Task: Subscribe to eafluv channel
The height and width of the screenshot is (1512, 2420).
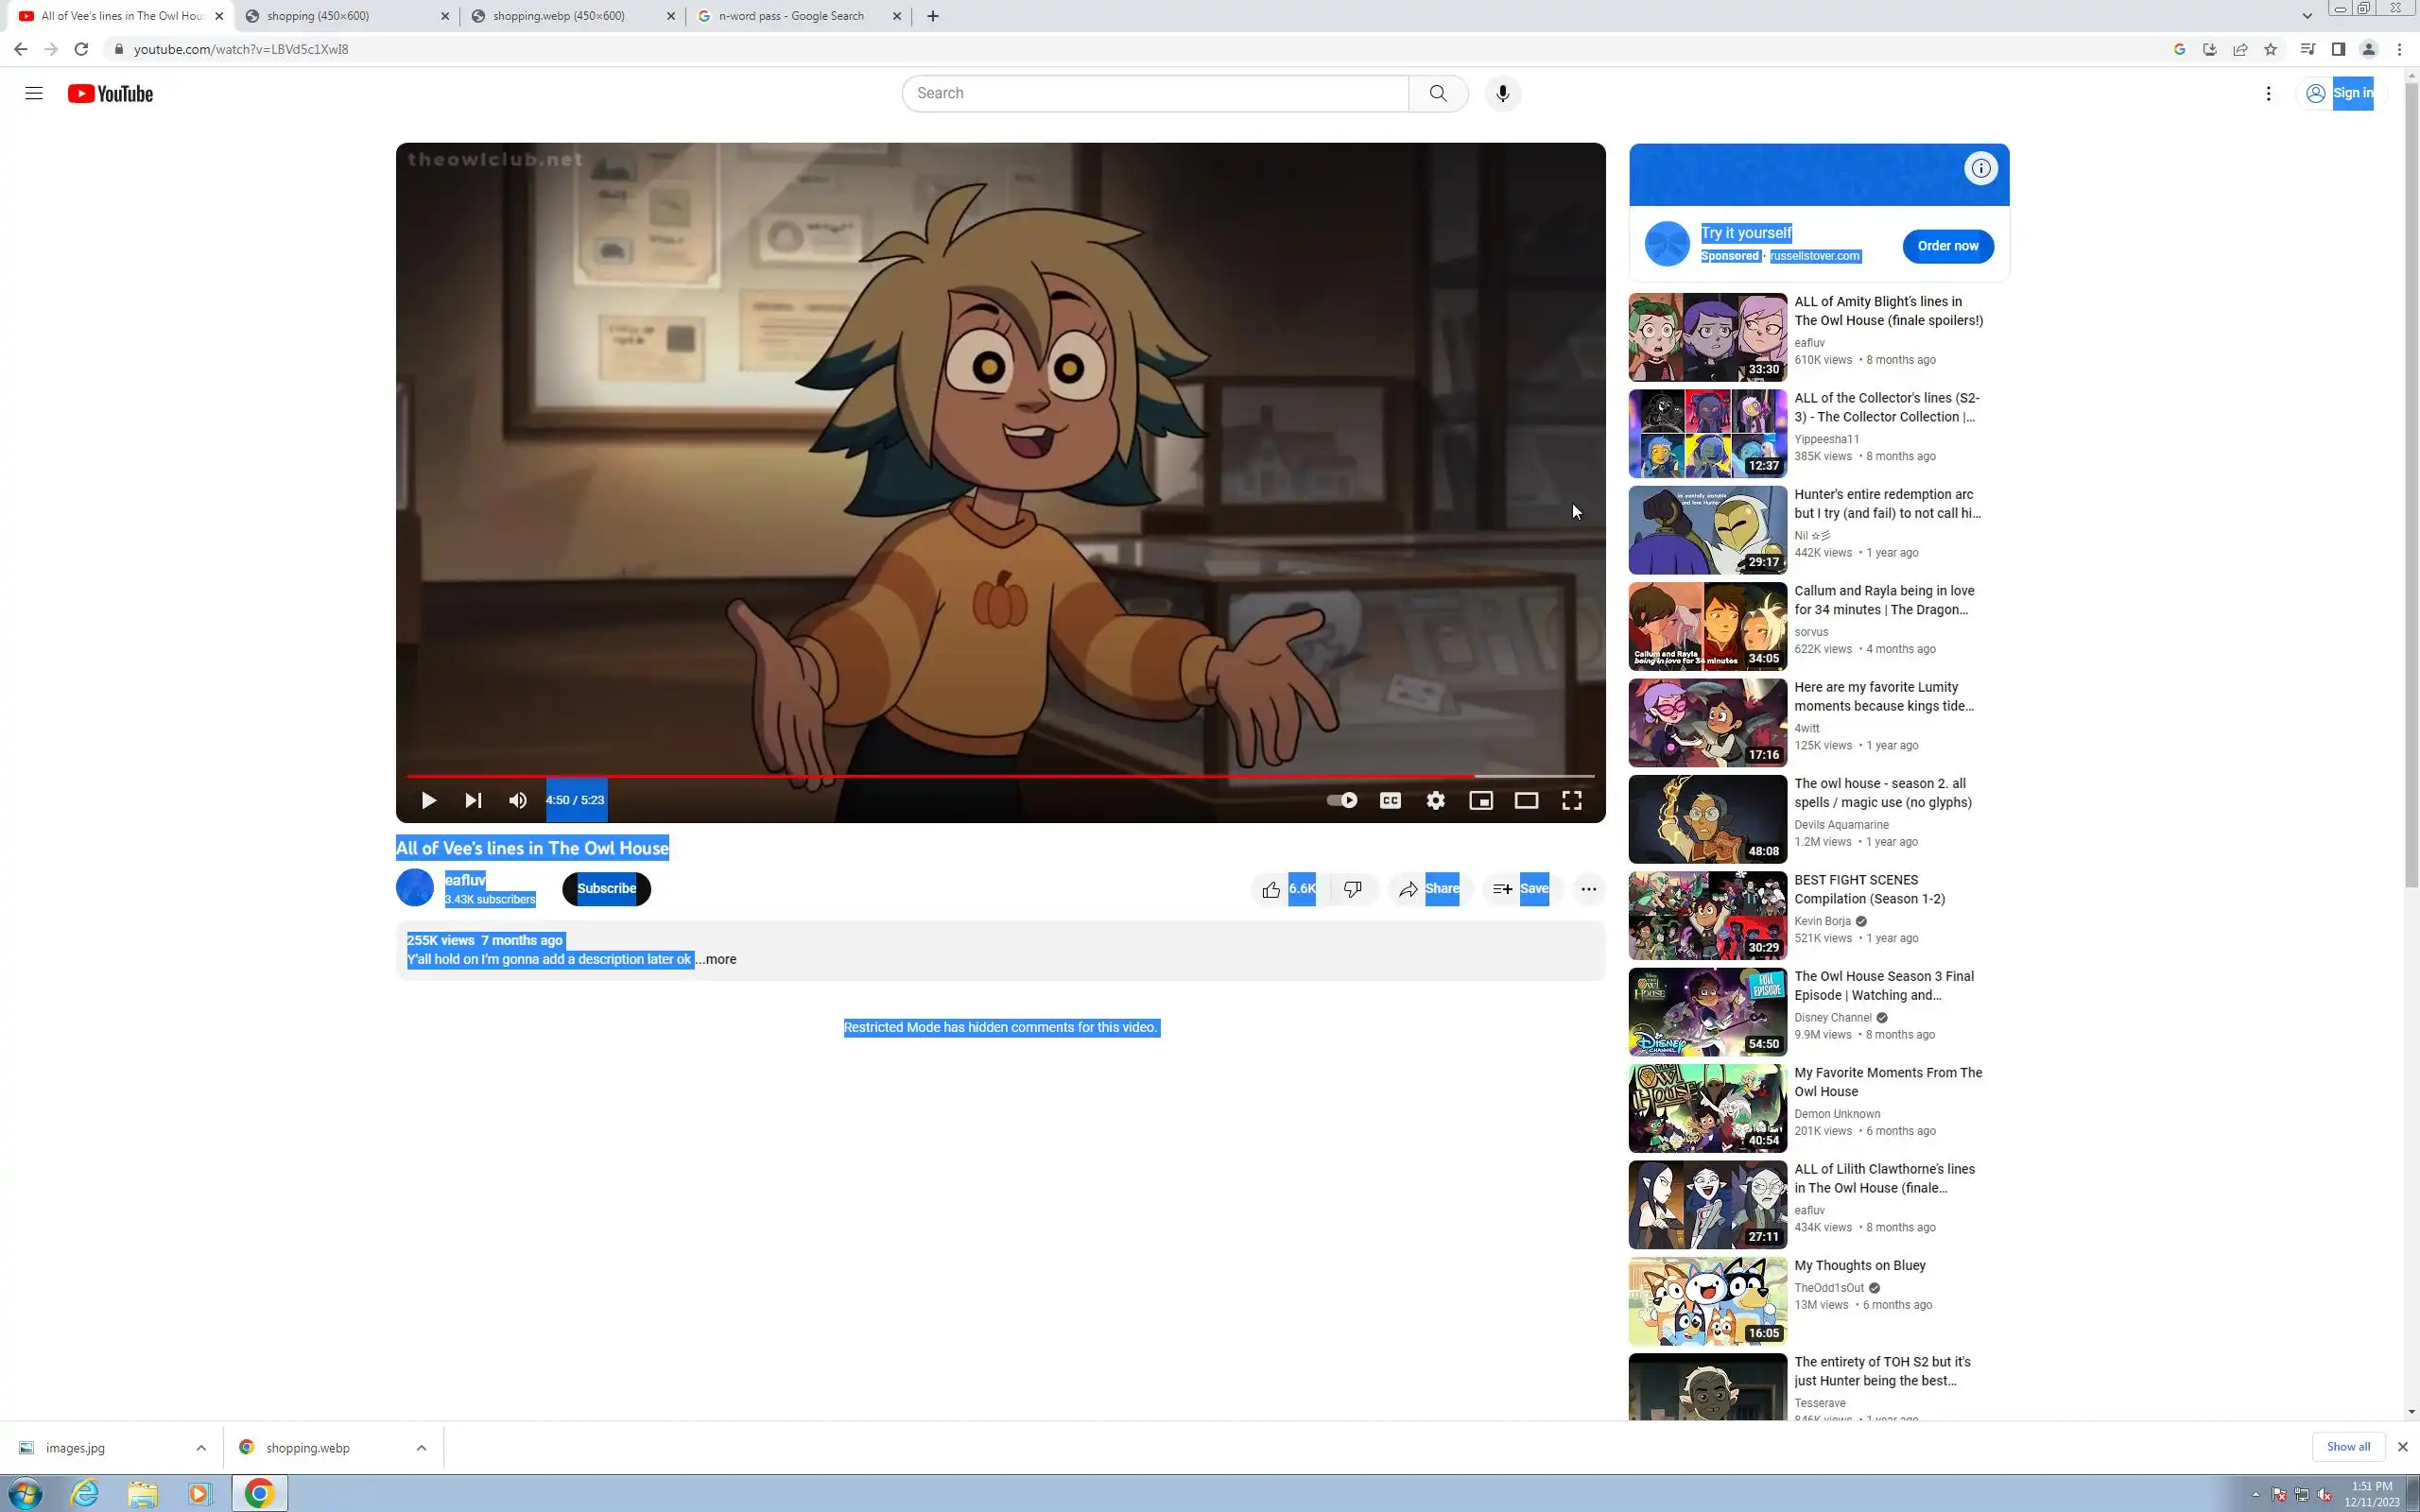Action: click(606, 889)
